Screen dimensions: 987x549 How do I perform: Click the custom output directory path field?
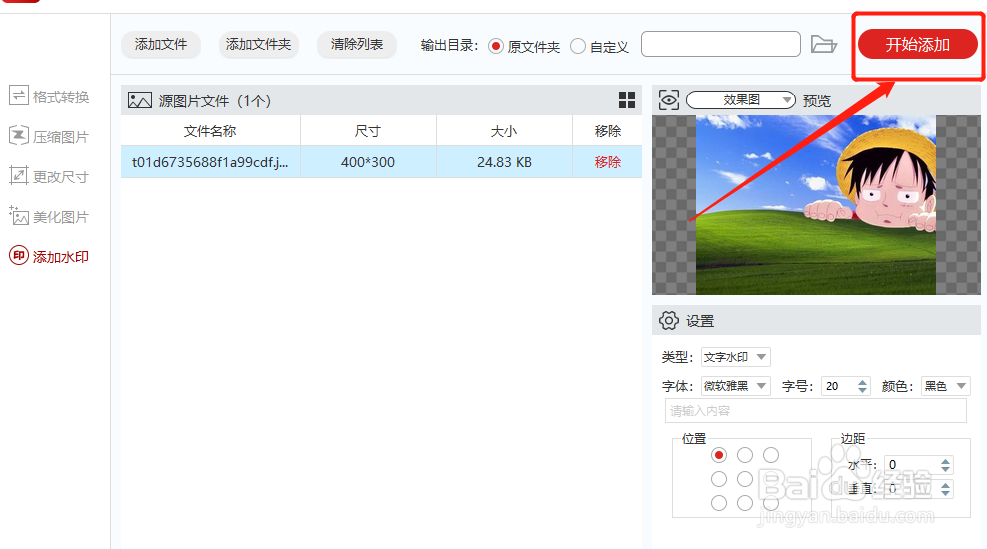point(721,44)
